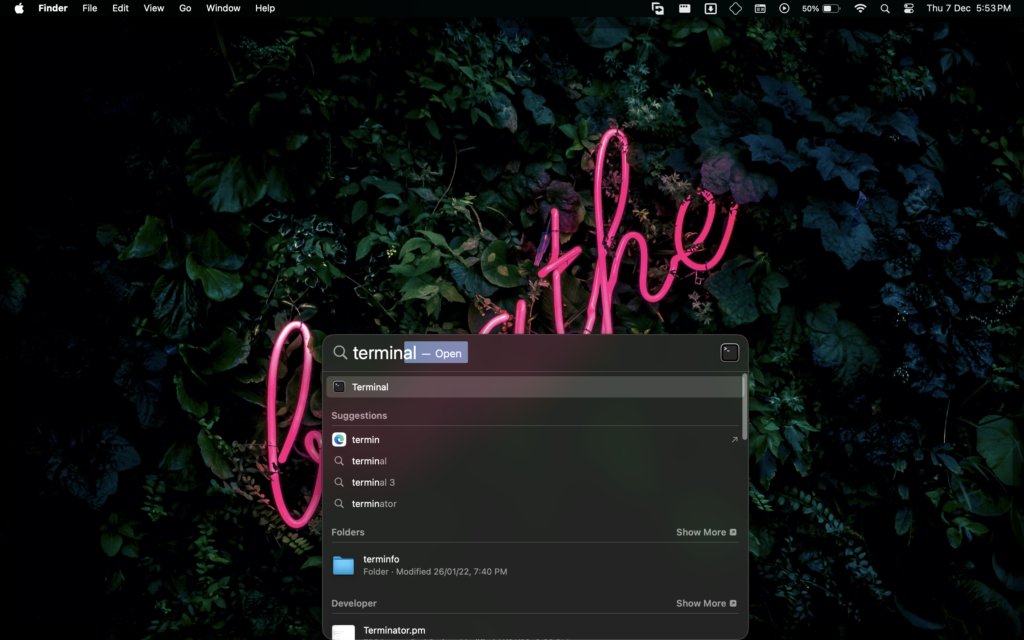This screenshot has height=640, width=1024.
Task: Open the Finder menu
Action: click(53, 8)
